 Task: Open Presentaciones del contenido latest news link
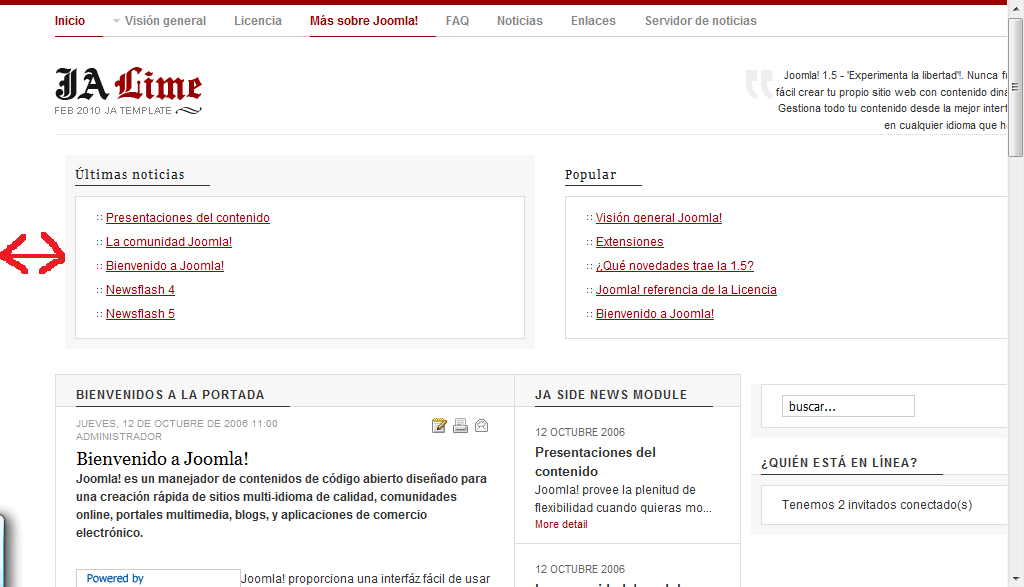(187, 217)
